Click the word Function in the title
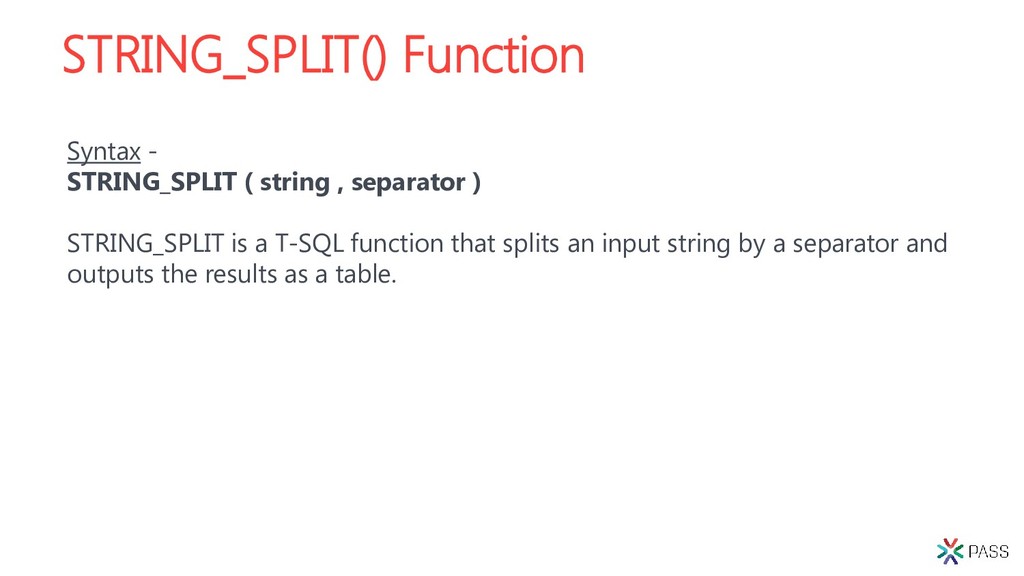This screenshot has width=1024, height=576. (x=494, y=56)
